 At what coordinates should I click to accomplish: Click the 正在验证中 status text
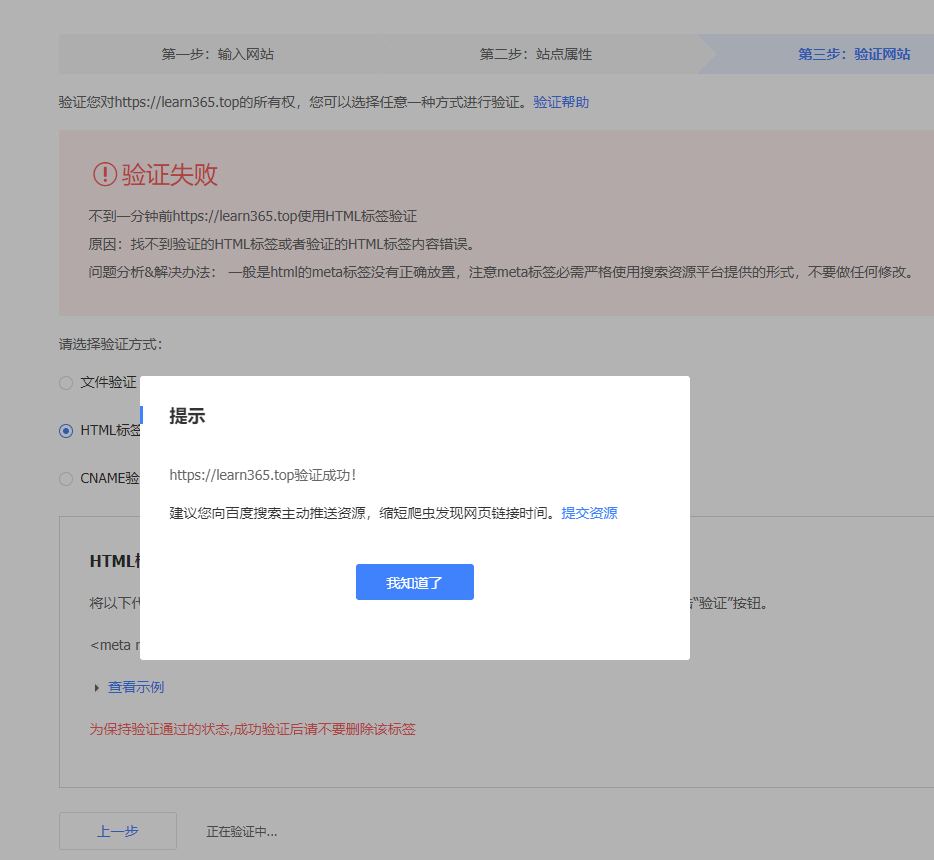click(x=241, y=831)
